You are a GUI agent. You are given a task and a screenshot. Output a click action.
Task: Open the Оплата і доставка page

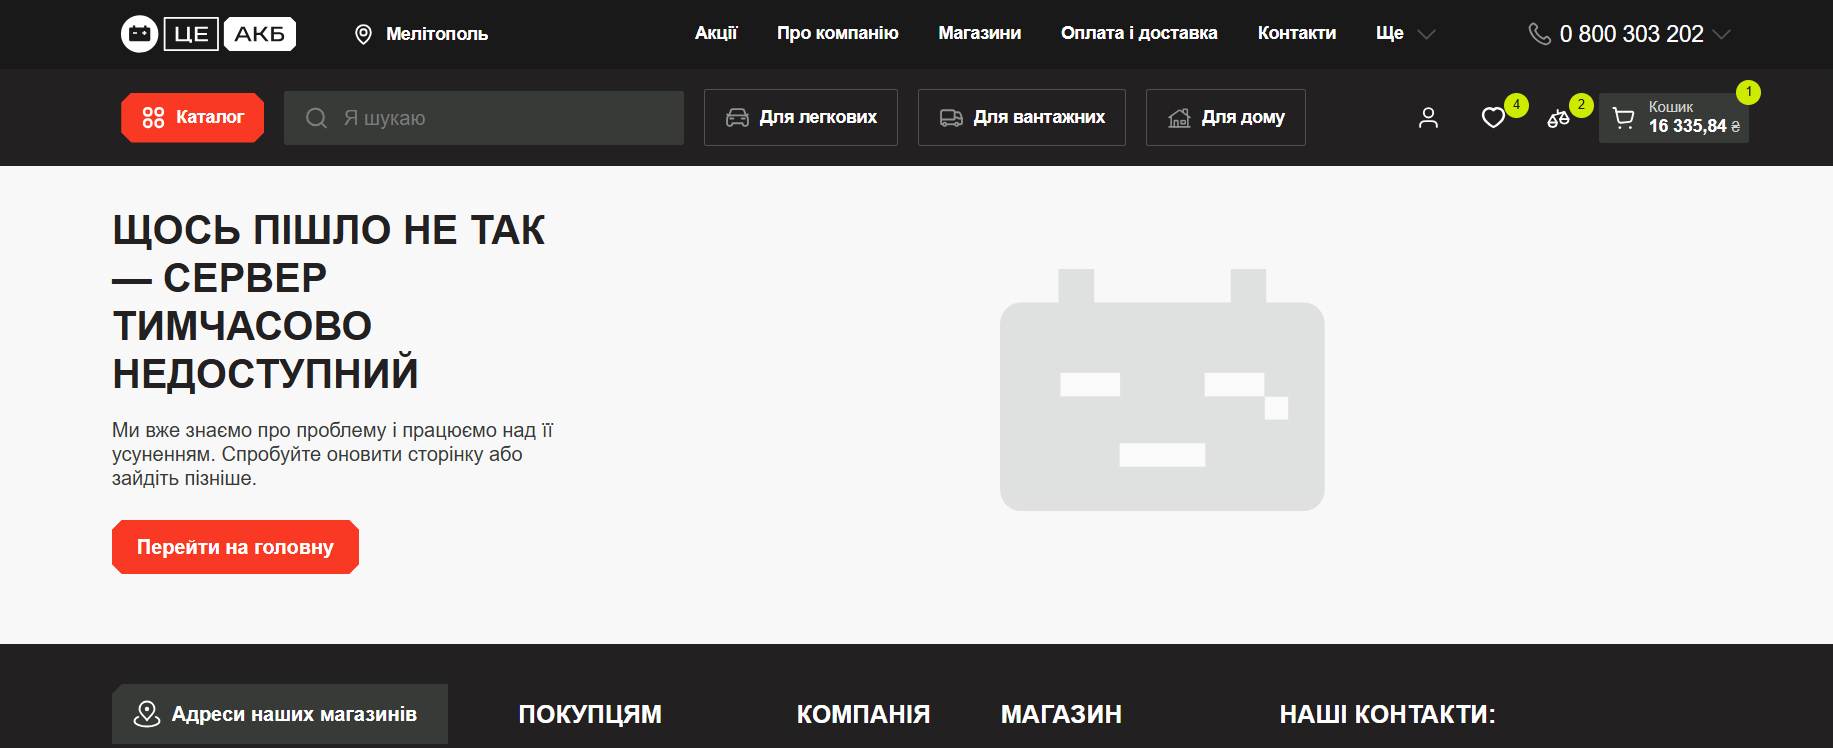(1139, 33)
